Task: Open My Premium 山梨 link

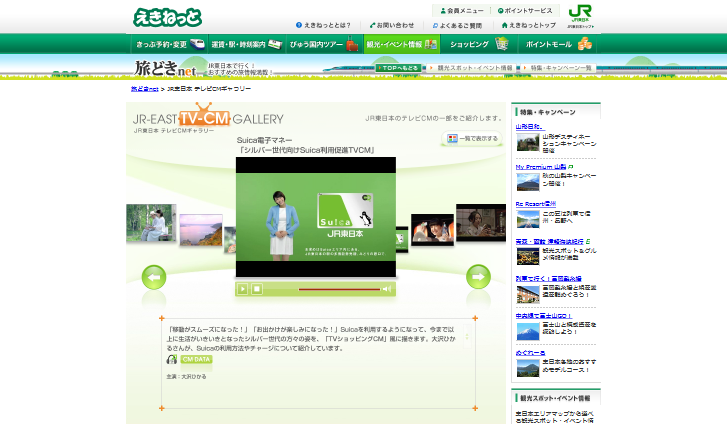Action: pyautogui.click(x=541, y=167)
